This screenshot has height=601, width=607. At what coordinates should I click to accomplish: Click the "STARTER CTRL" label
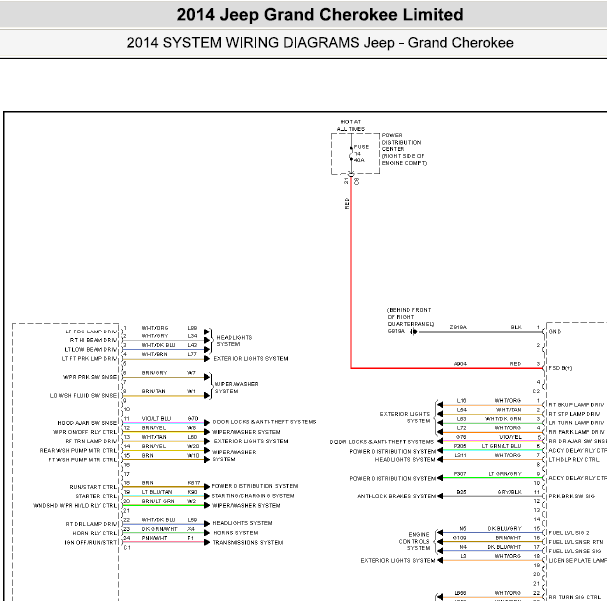(x=96, y=496)
